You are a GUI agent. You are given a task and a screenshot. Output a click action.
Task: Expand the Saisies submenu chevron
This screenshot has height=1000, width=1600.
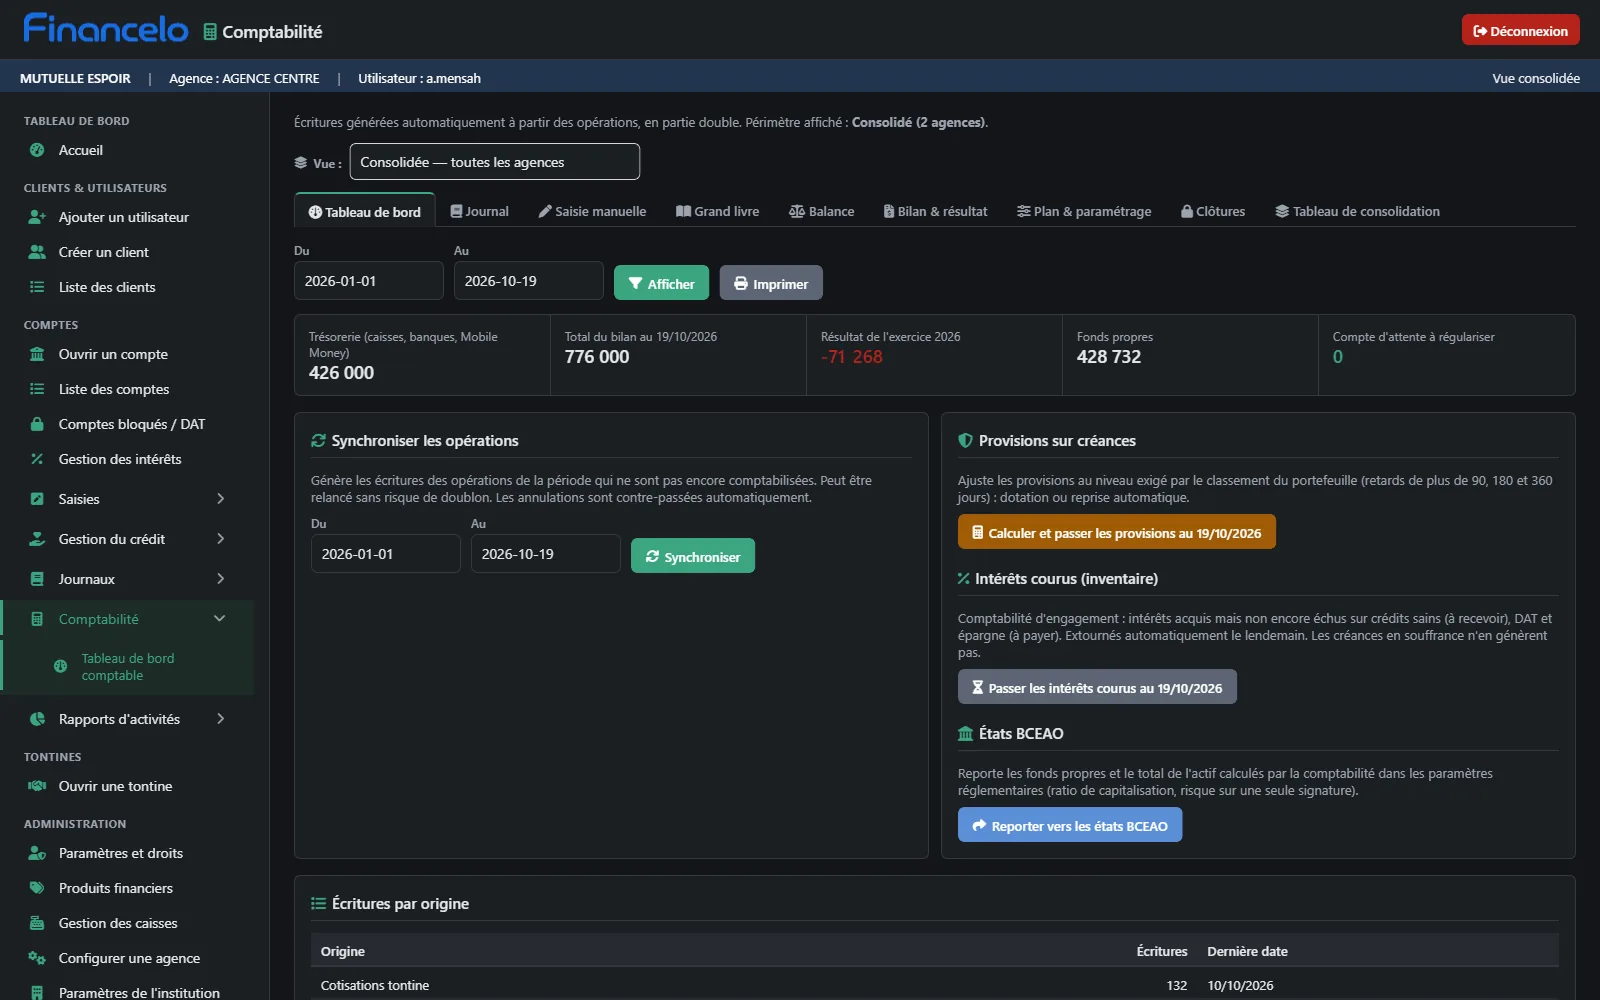click(221, 499)
